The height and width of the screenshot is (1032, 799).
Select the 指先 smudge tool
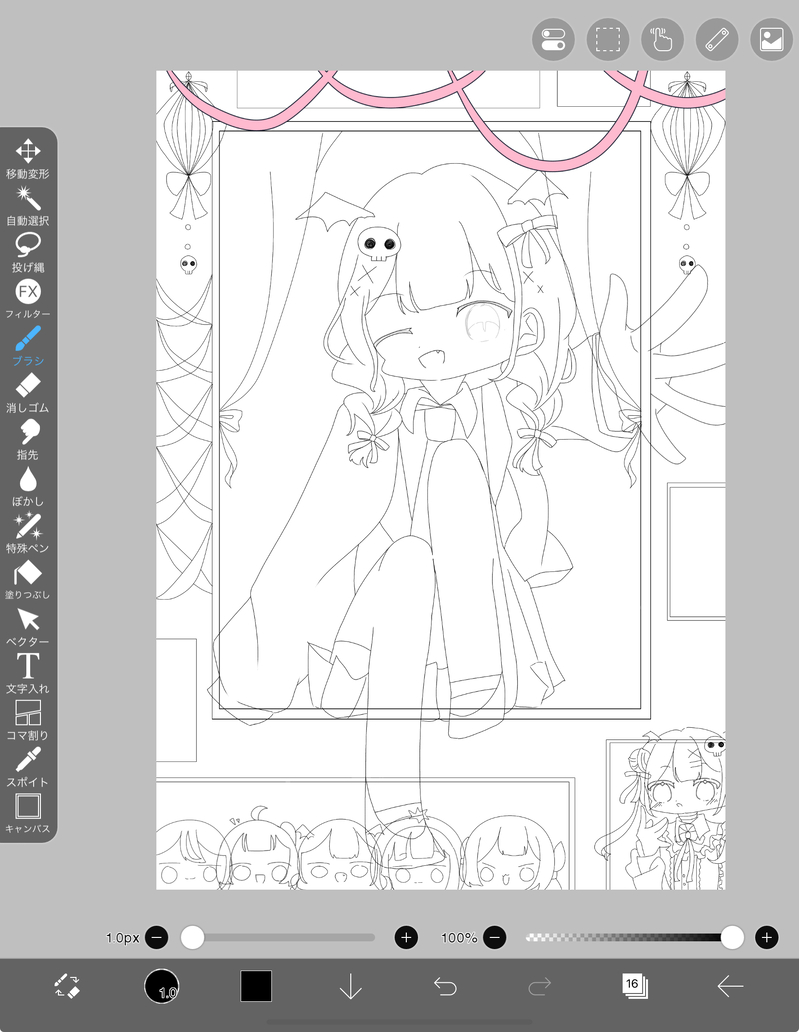coord(28,440)
